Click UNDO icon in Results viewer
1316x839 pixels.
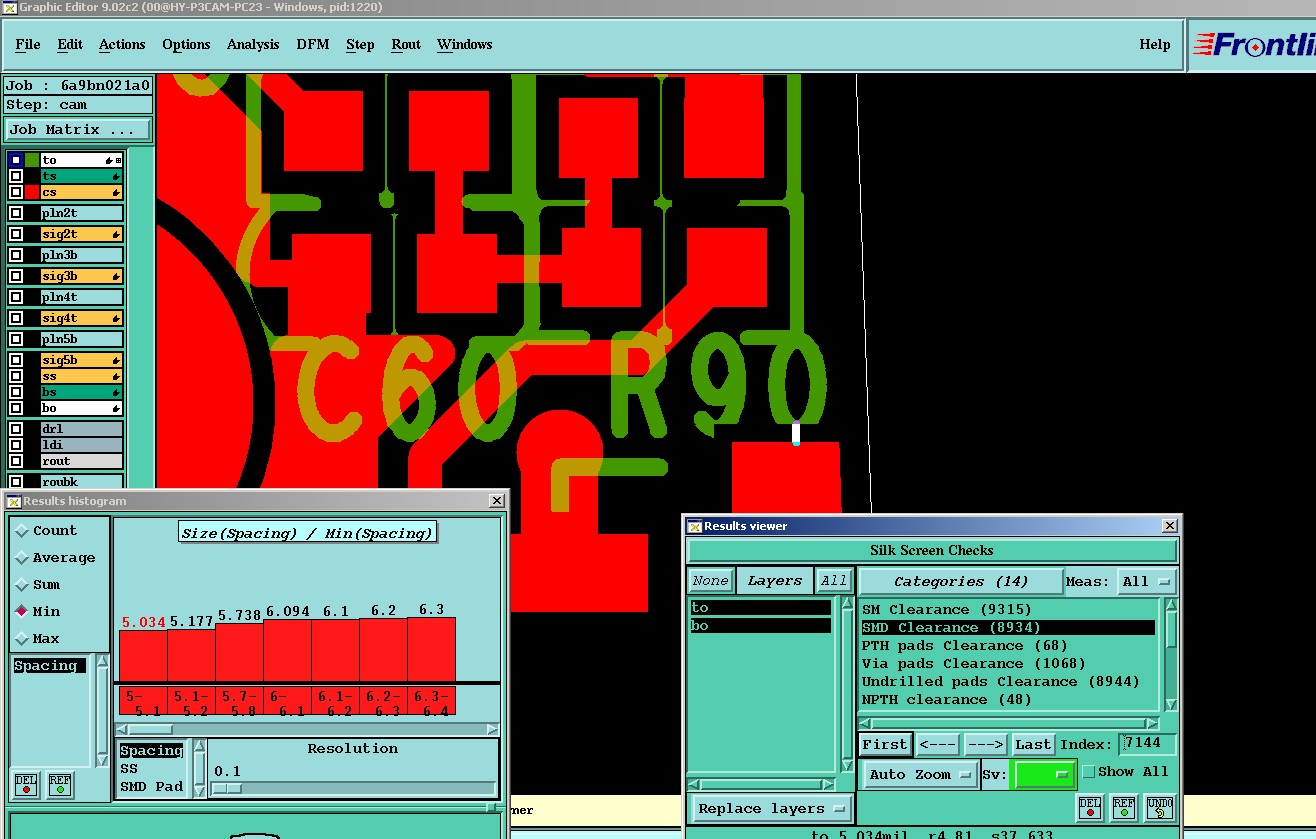pyautogui.click(x=1159, y=807)
